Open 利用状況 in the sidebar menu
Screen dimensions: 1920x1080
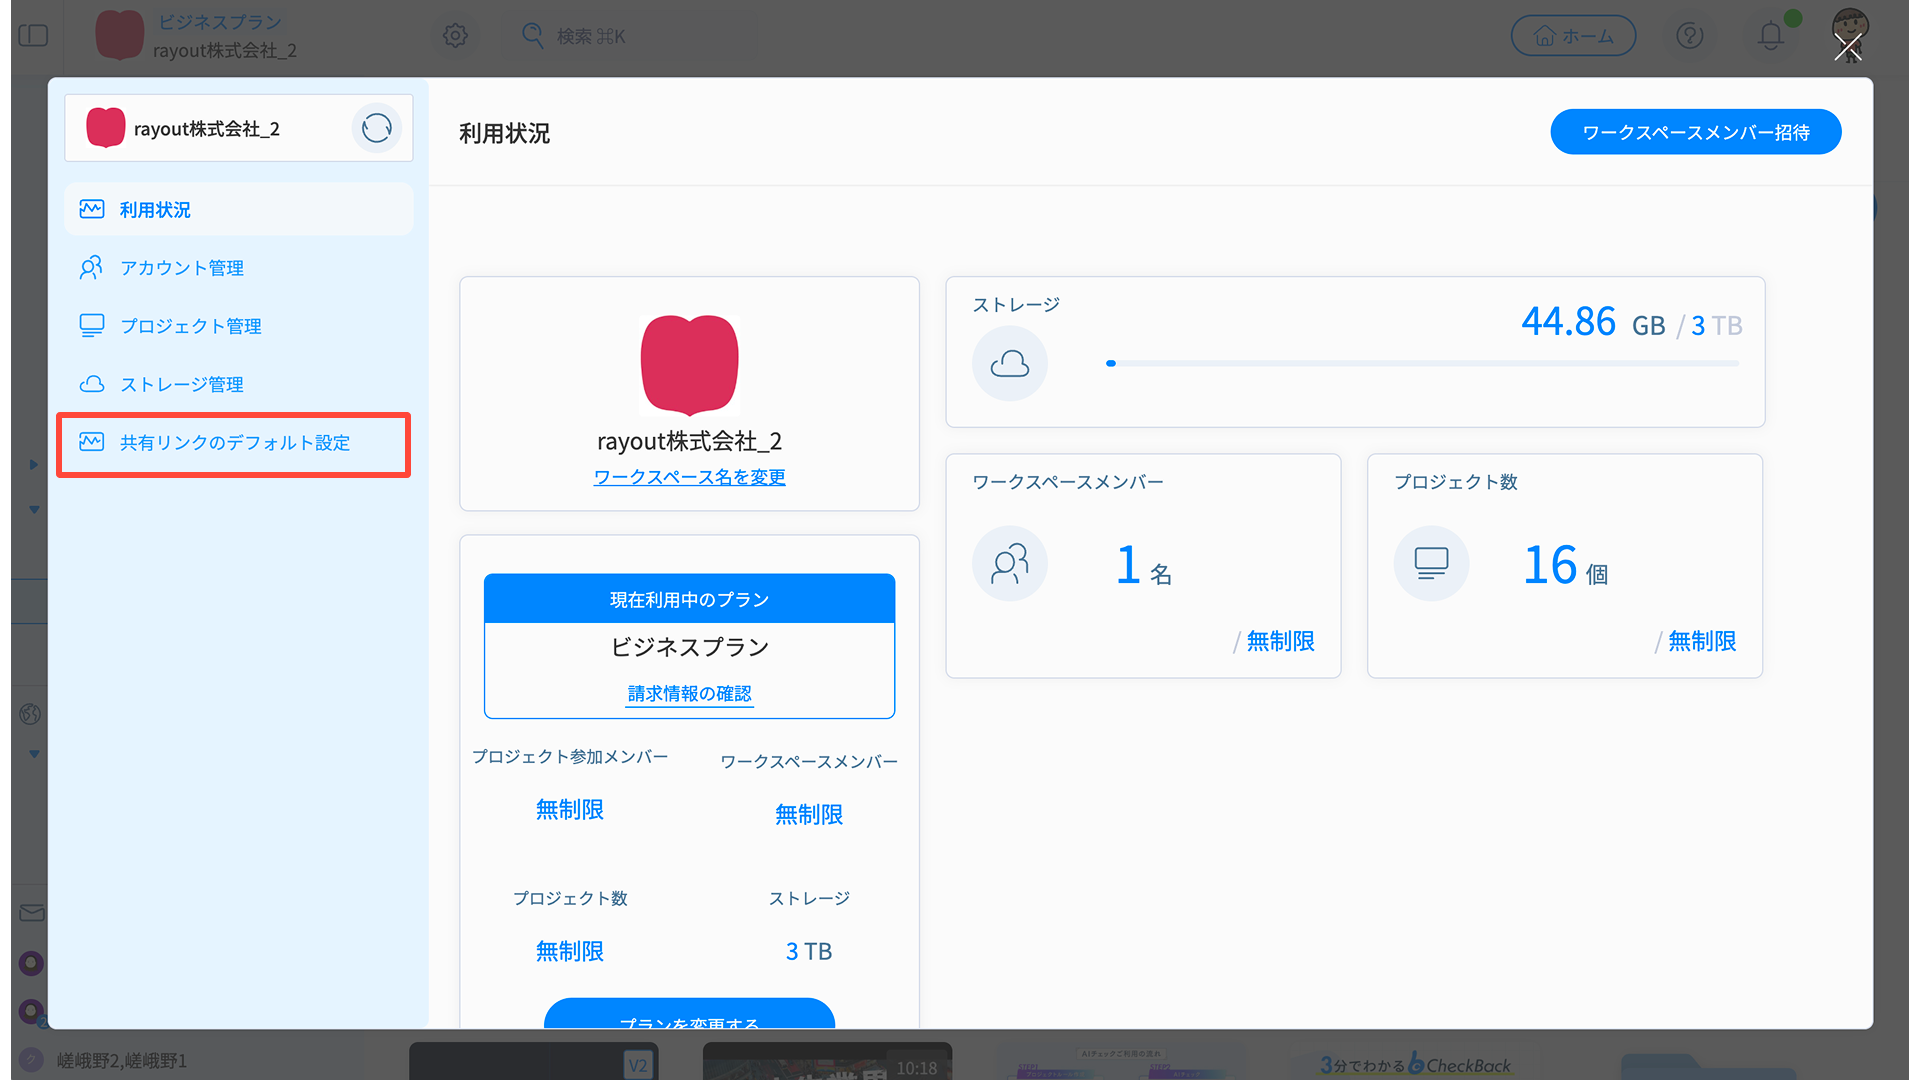(x=155, y=210)
